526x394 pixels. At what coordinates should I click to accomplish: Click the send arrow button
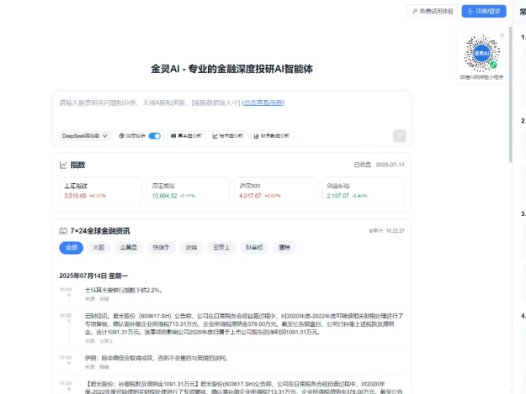pyautogui.click(x=400, y=136)
